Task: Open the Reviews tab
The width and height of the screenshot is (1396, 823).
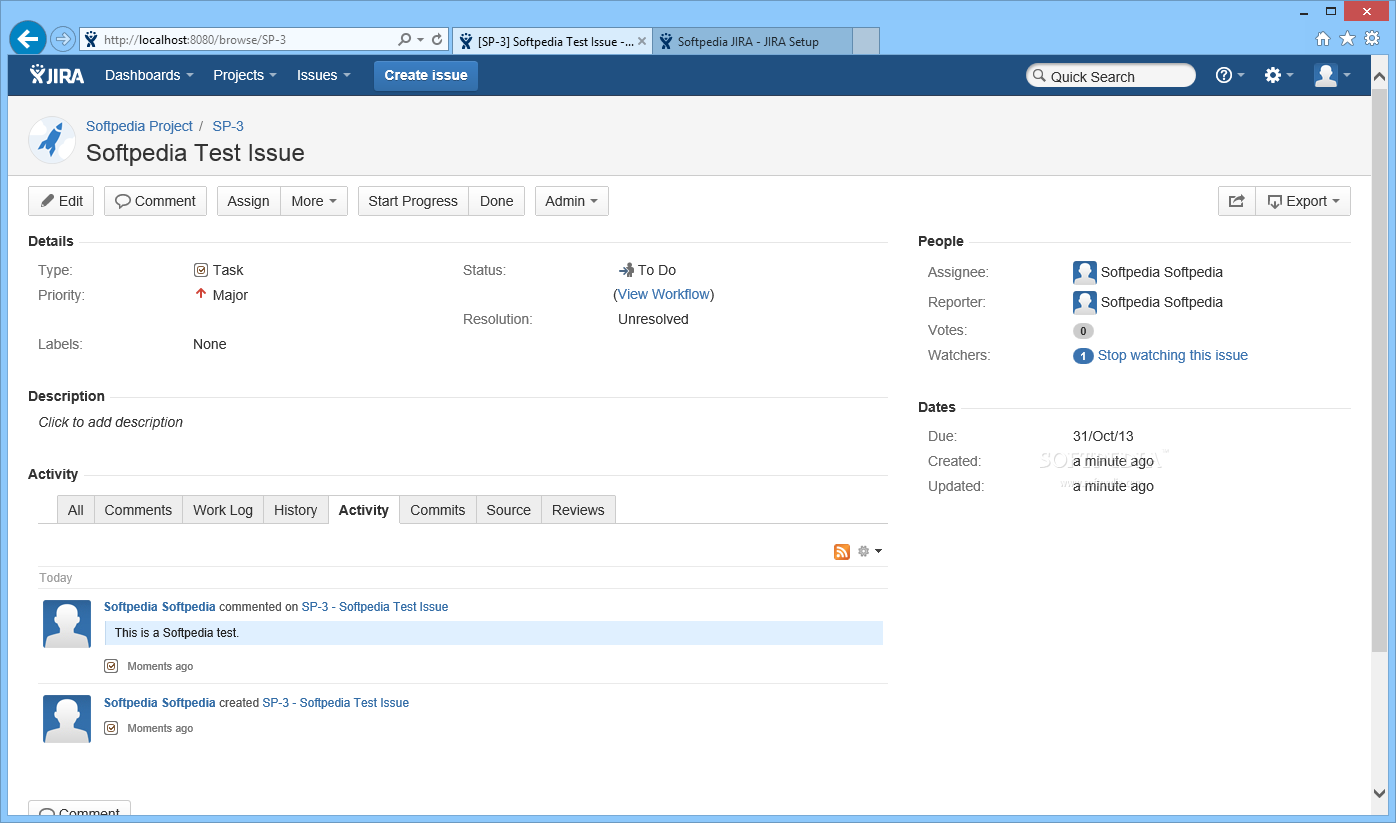Action: [x=578, y=510]
